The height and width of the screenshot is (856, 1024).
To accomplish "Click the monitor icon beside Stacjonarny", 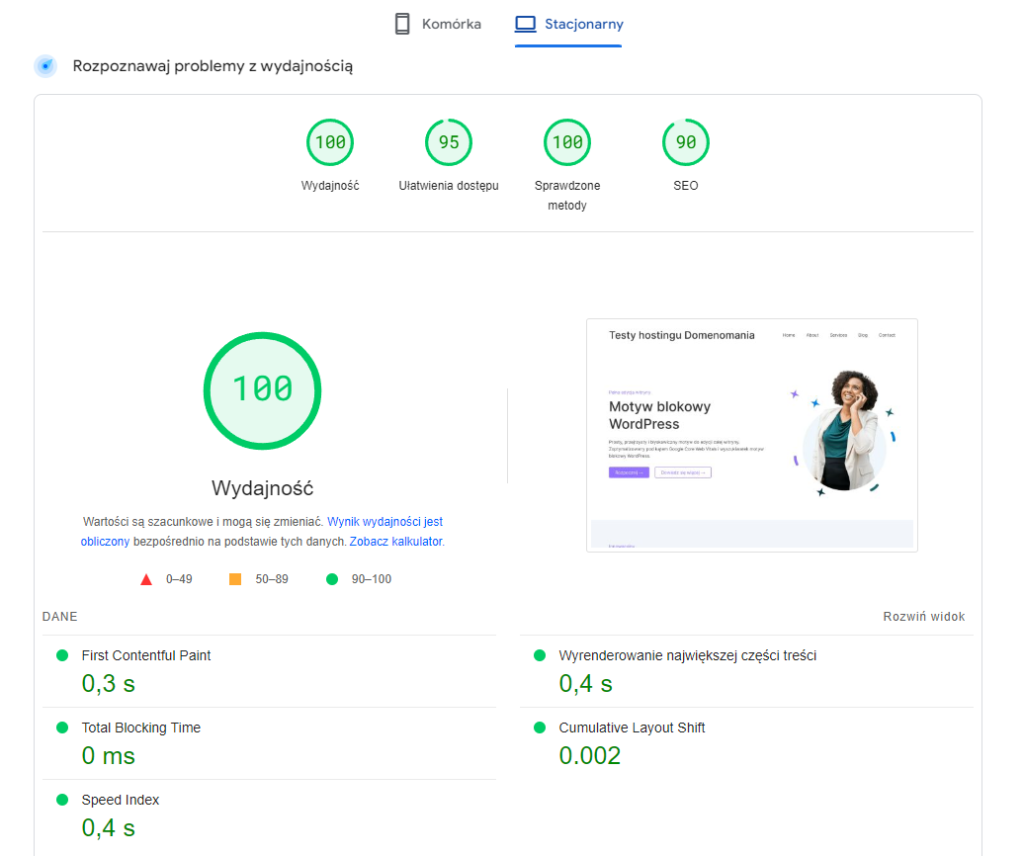I will 524,22.
